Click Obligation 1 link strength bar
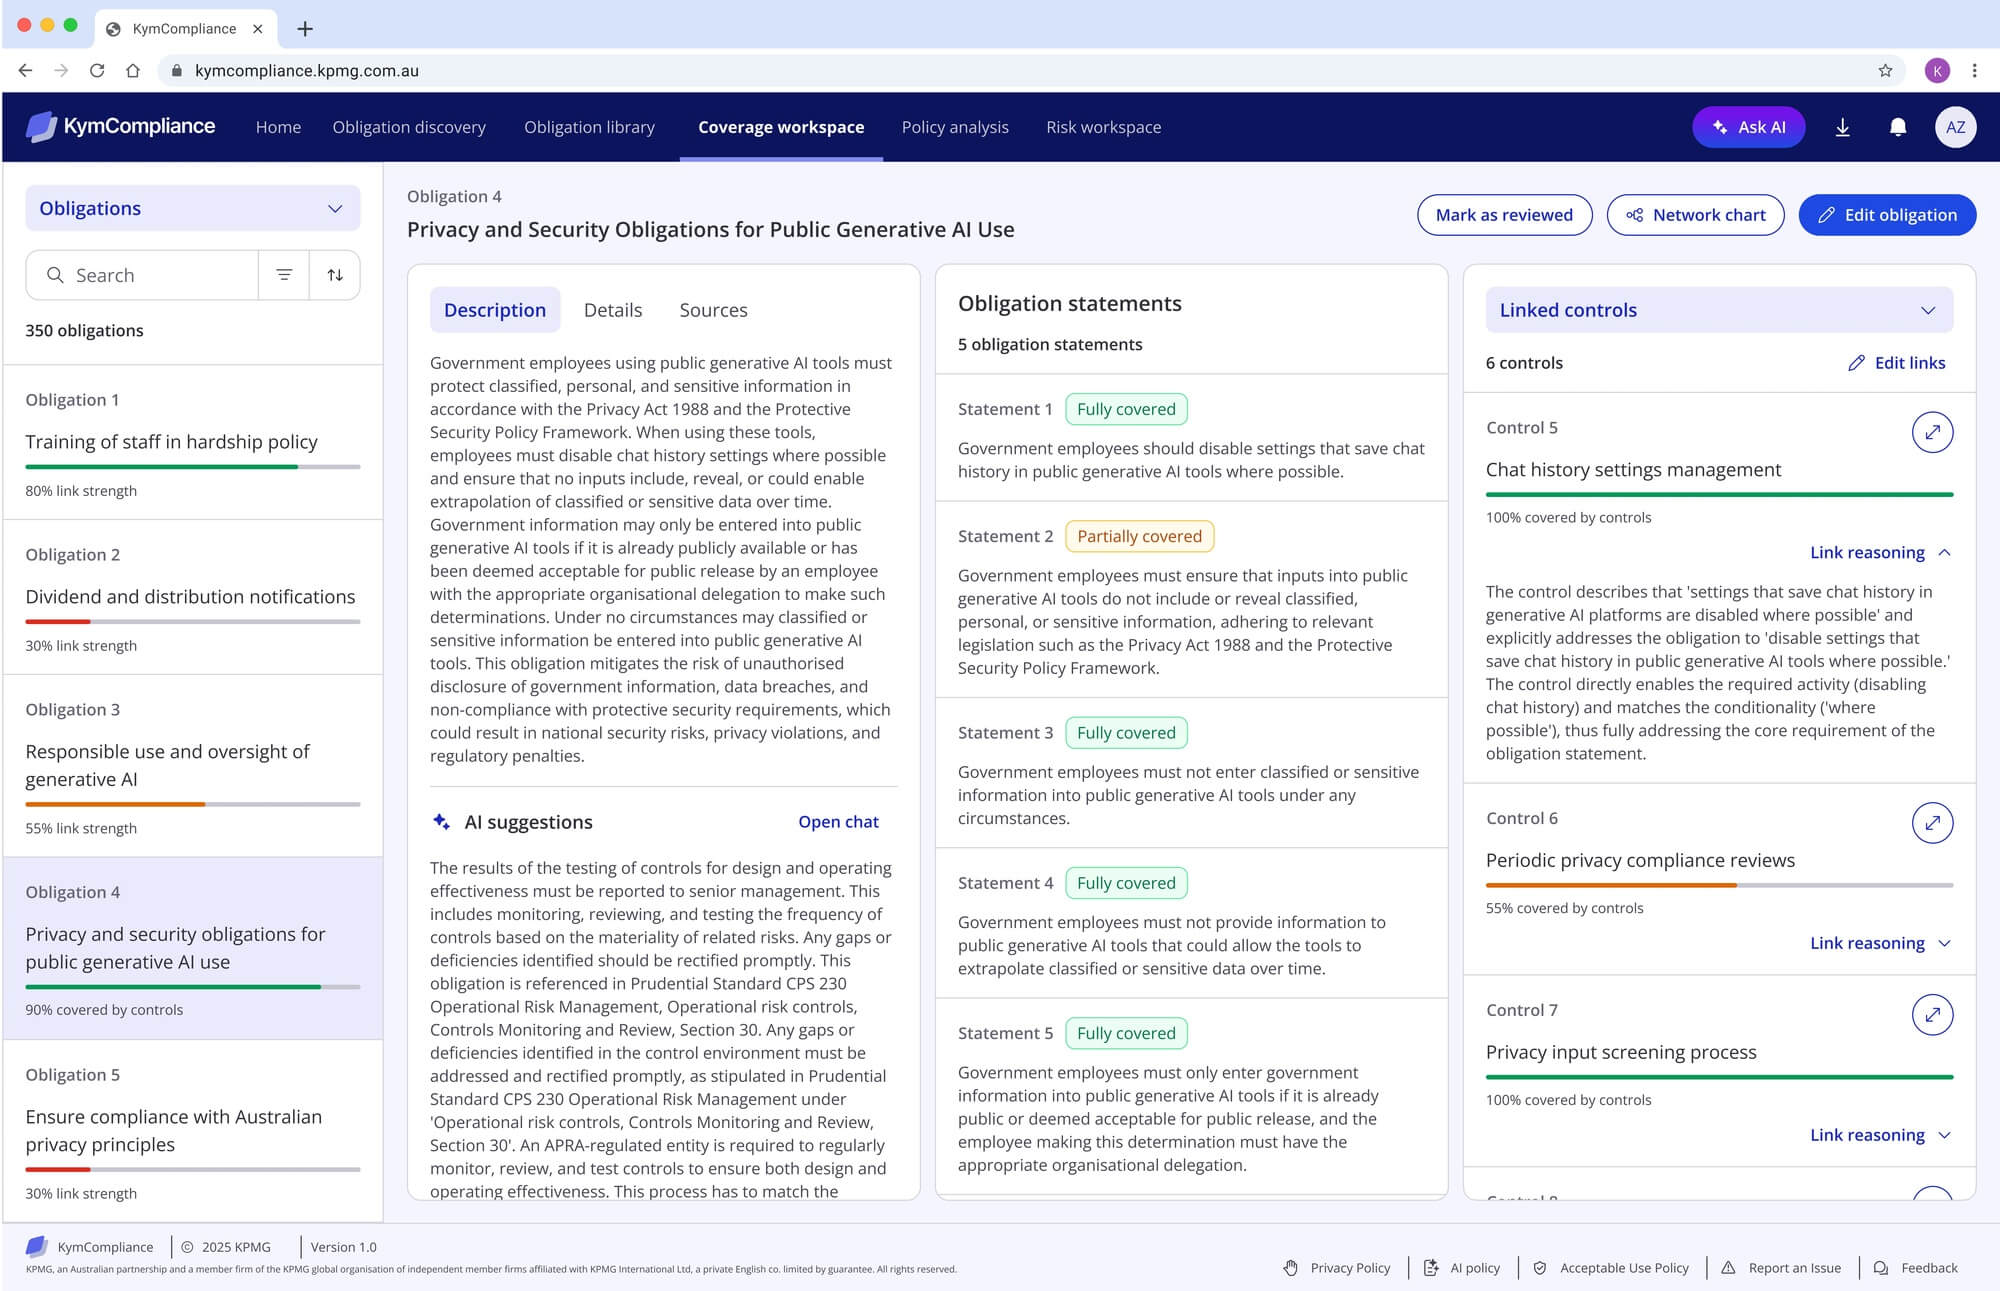 pos(192,467)
